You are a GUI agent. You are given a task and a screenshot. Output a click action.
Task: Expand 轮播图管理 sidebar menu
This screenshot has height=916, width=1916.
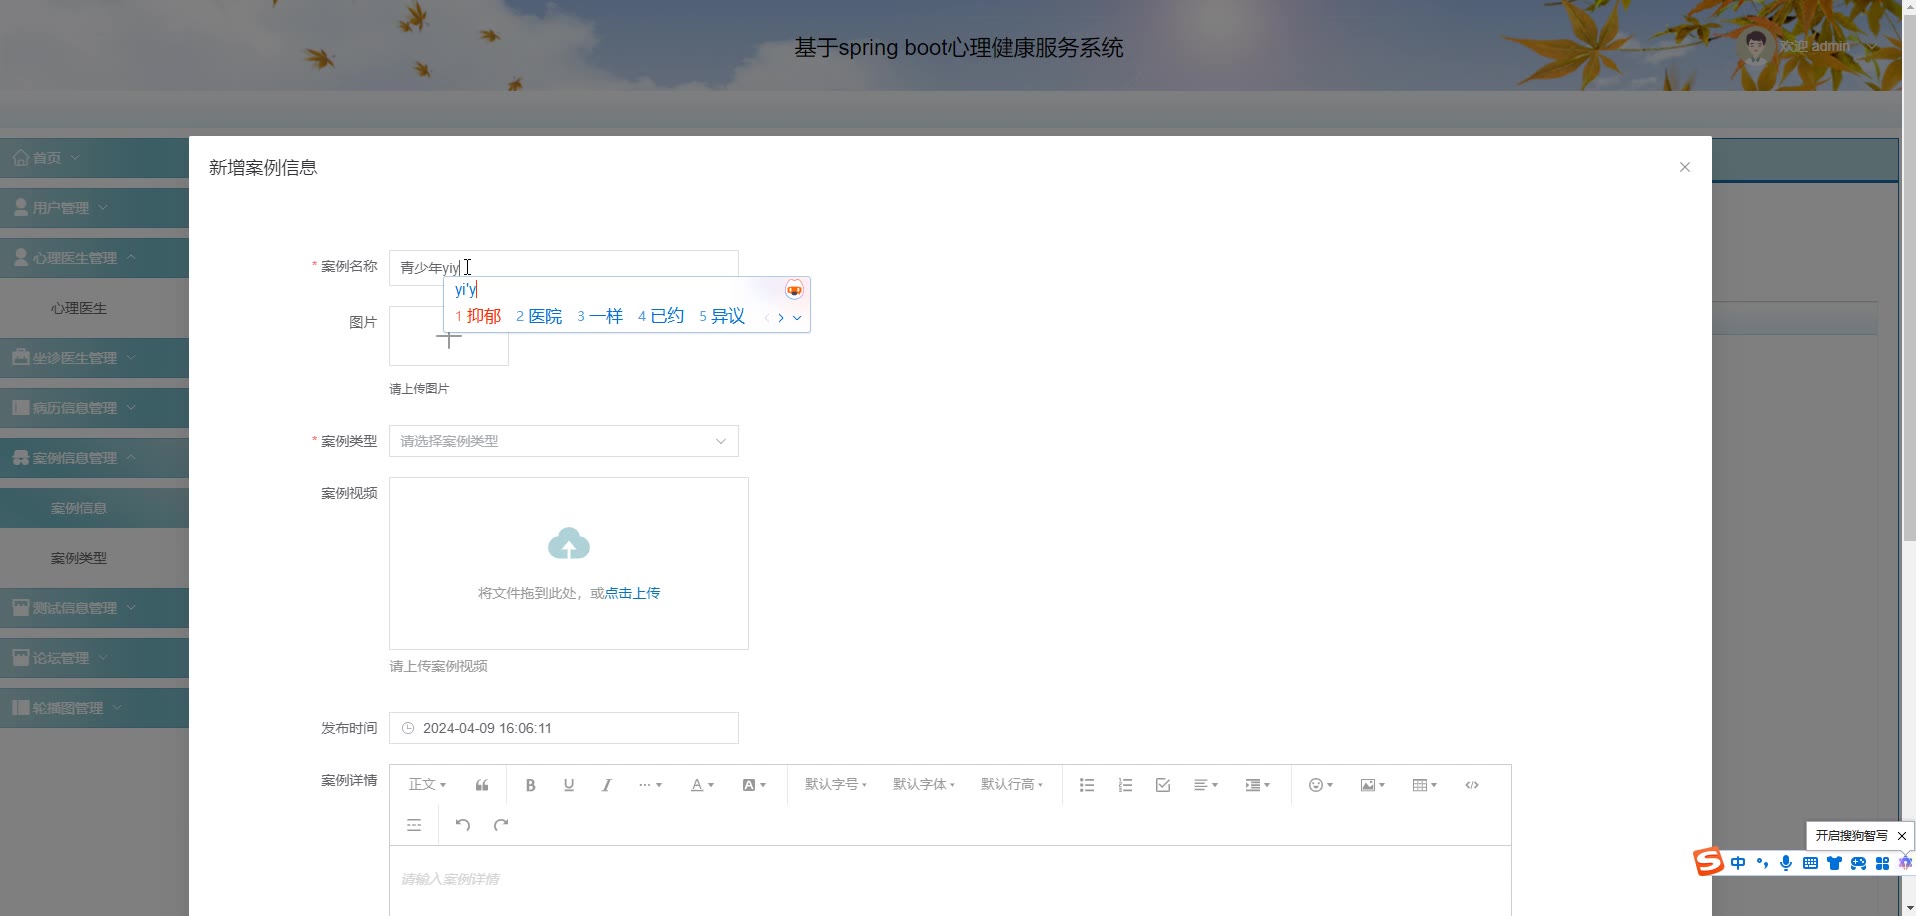(94, 708)
